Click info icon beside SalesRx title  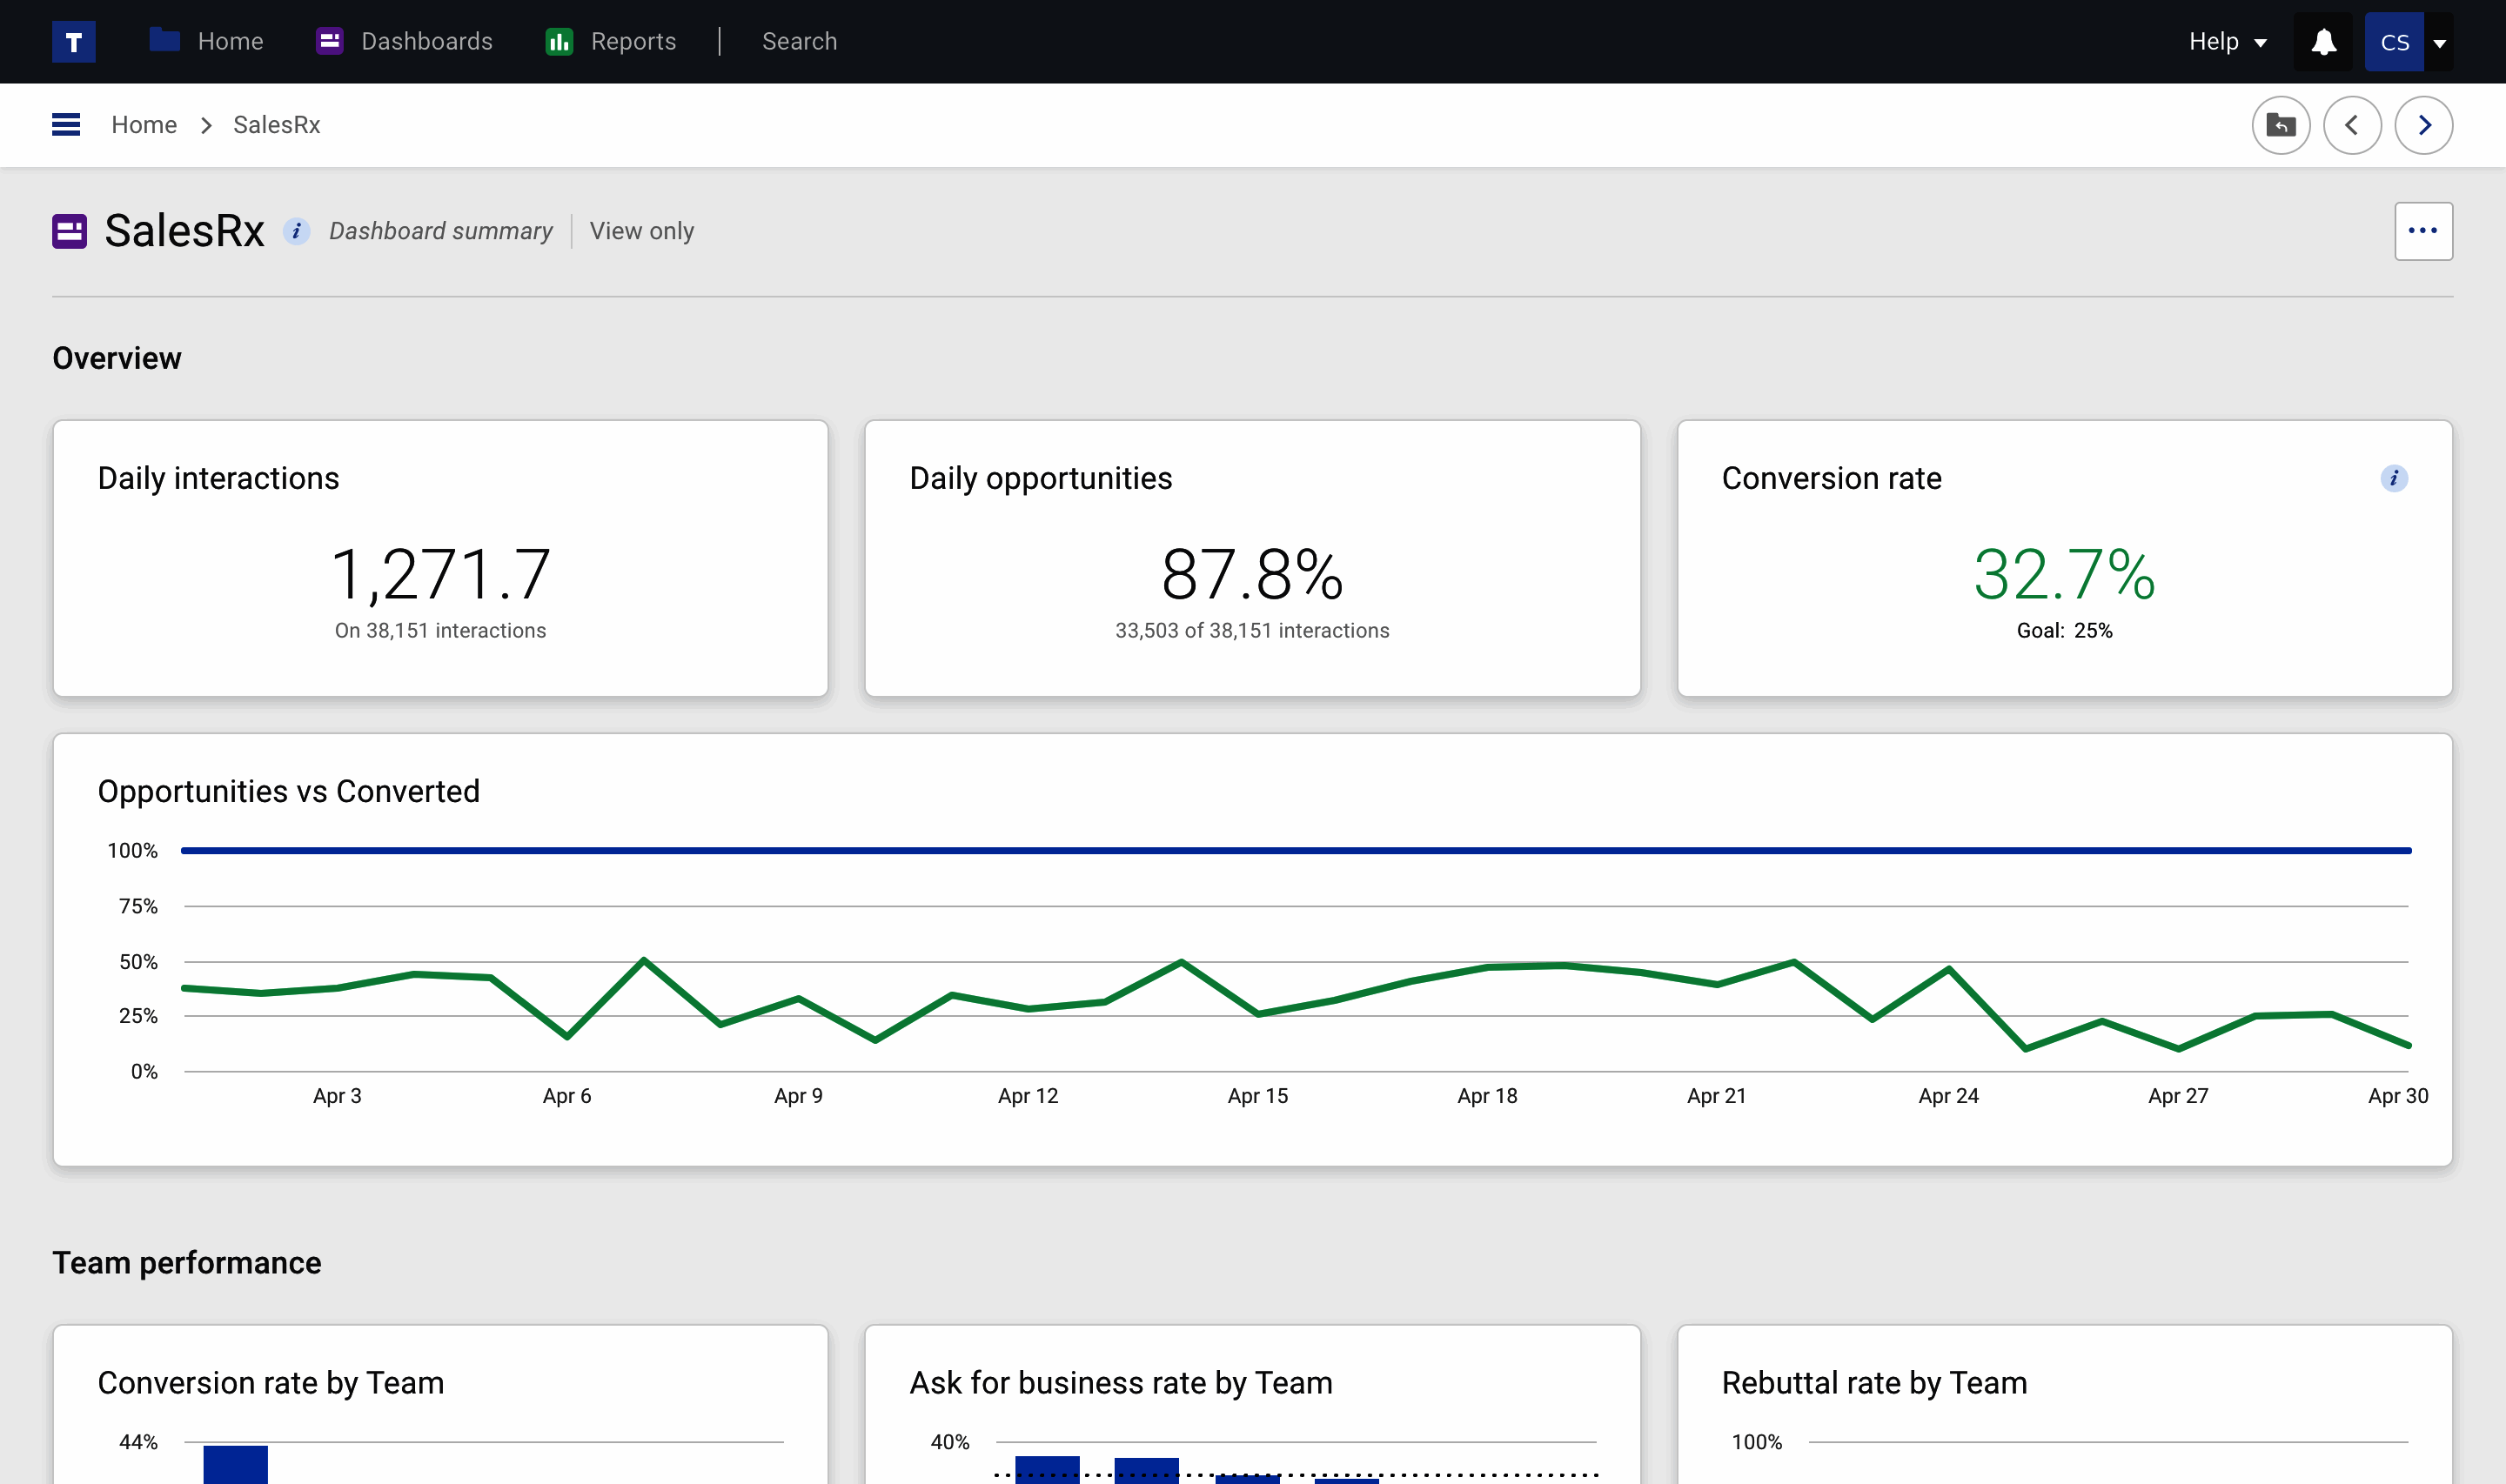pyautogui.click(x=296, y=231)
